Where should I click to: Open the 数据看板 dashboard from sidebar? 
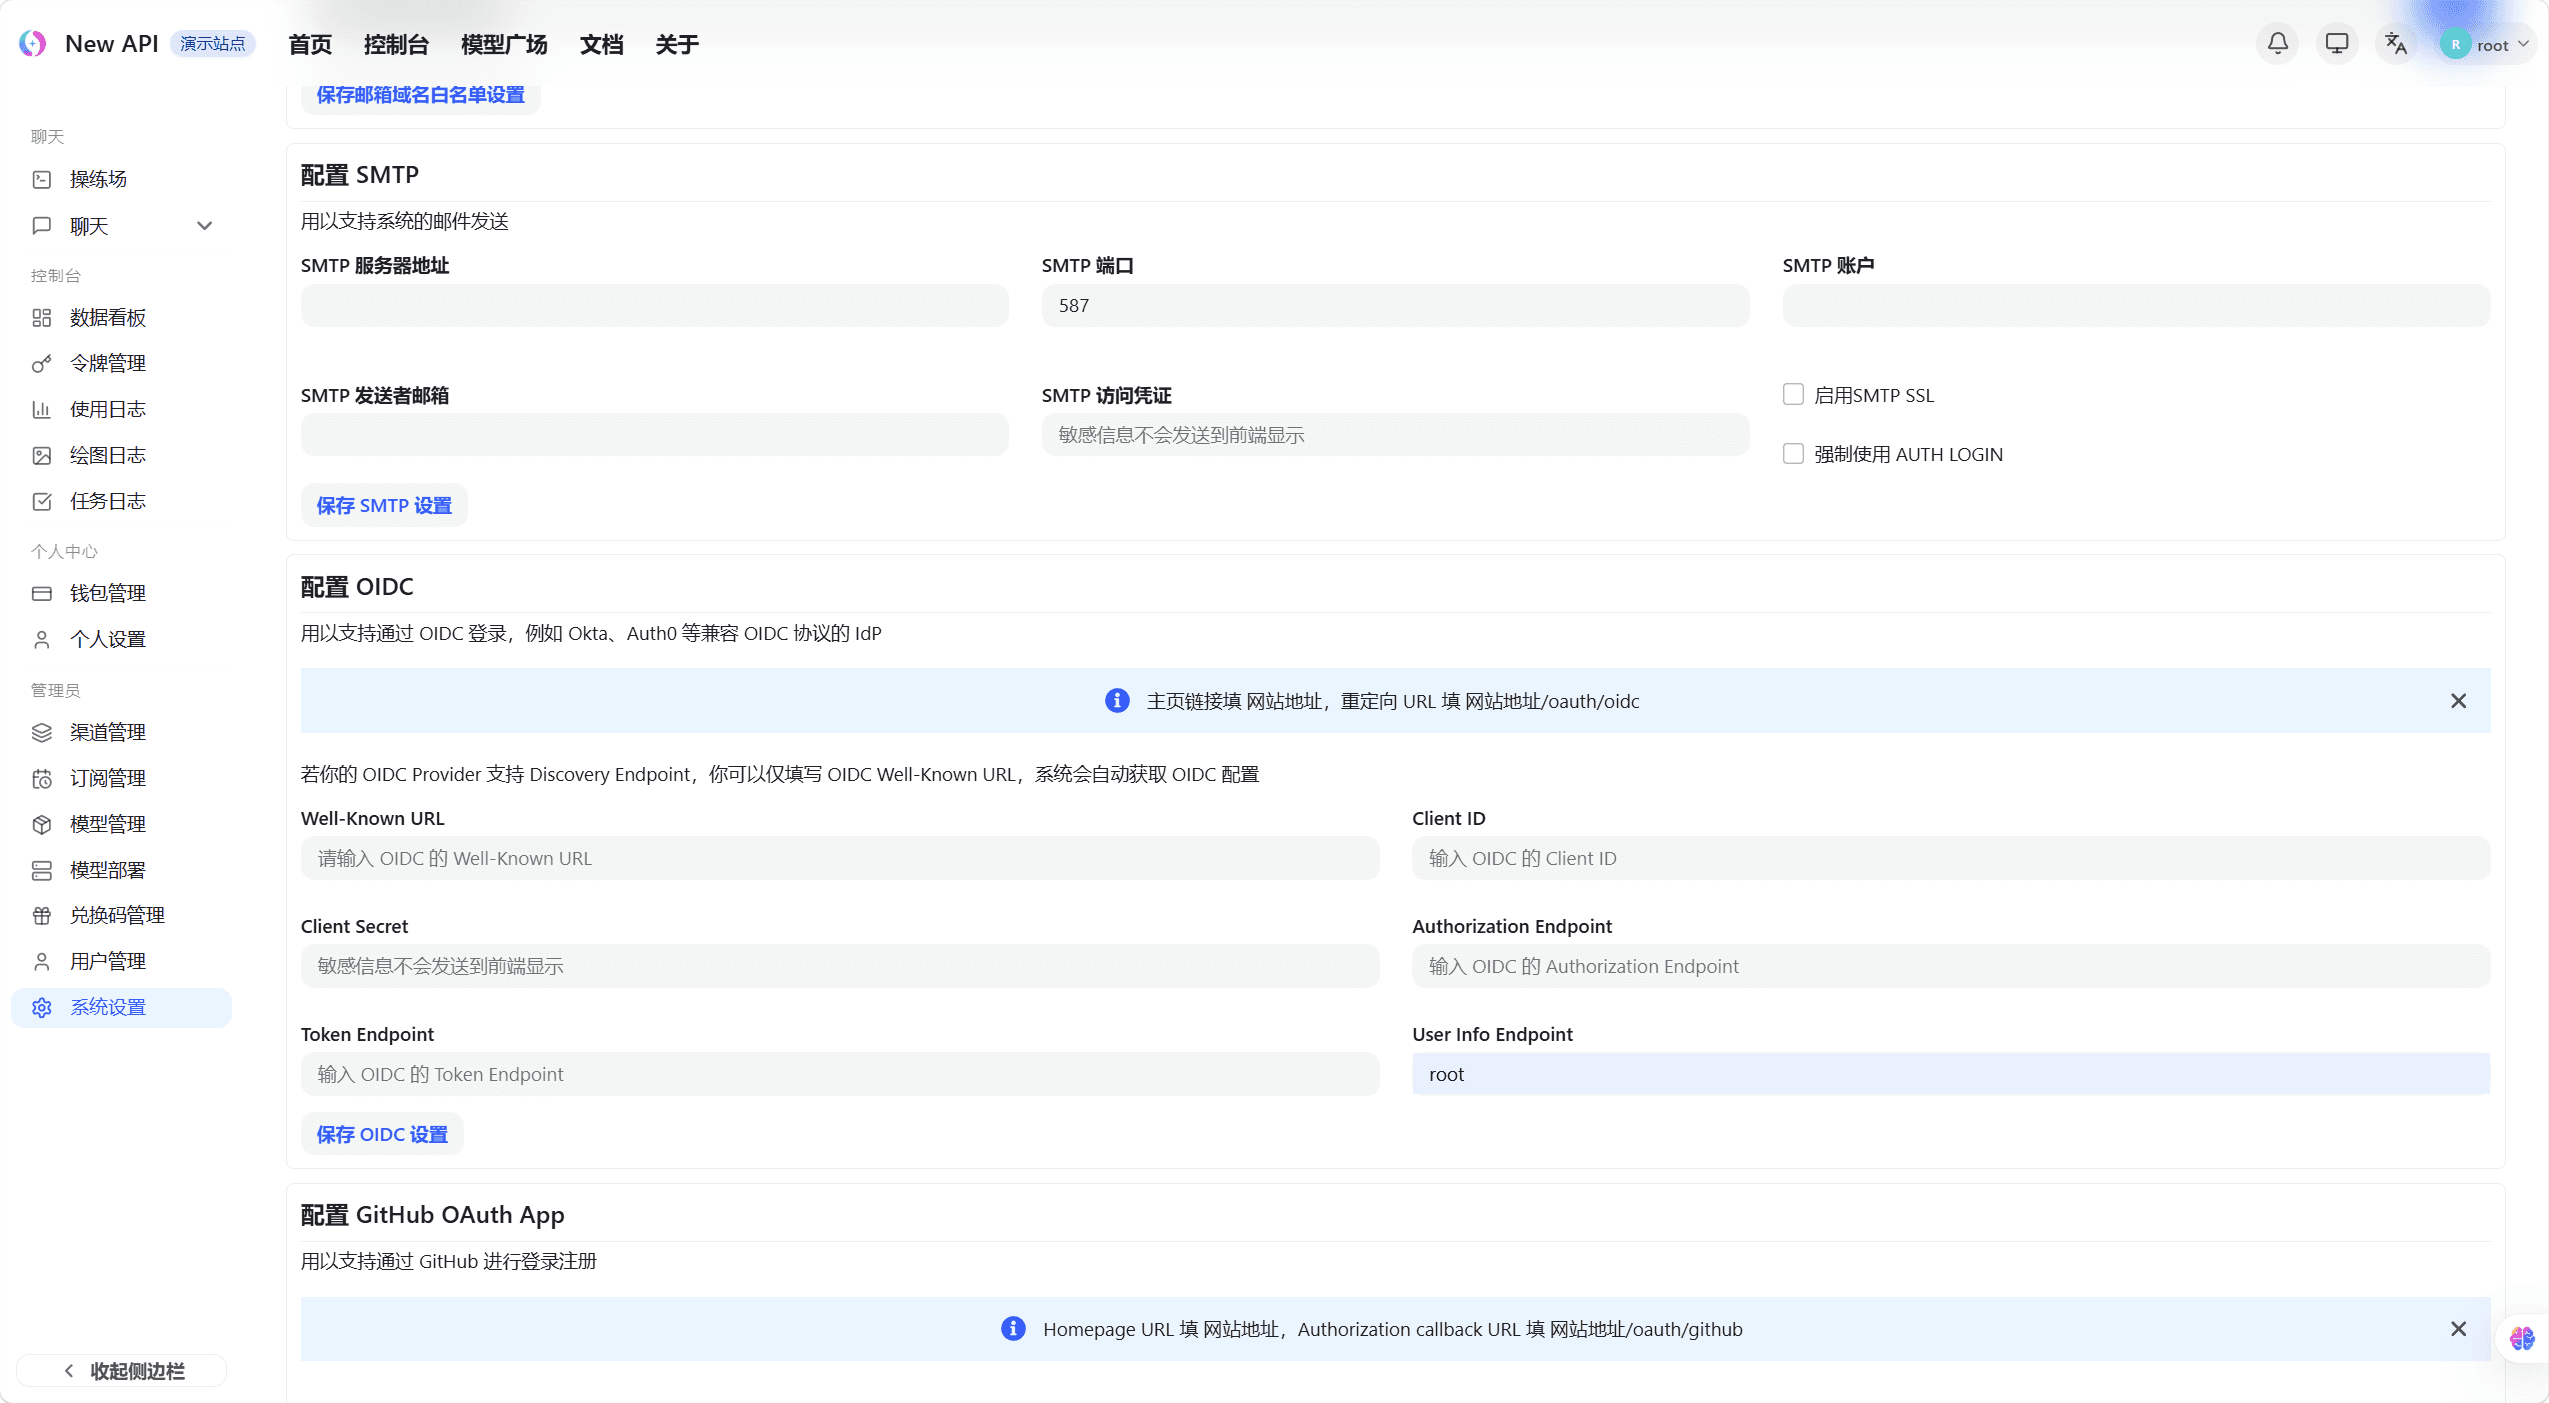(106, 317)
